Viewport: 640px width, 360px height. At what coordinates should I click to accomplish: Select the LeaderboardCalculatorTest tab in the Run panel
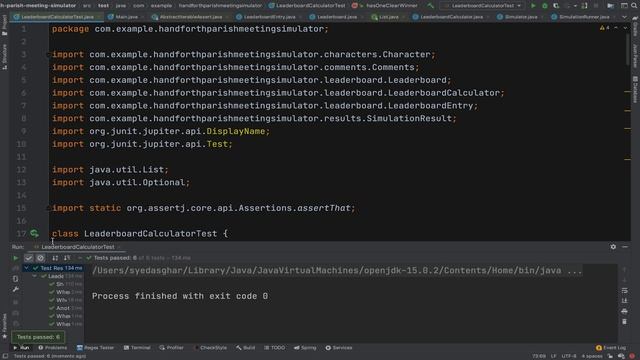pos(76,247)
